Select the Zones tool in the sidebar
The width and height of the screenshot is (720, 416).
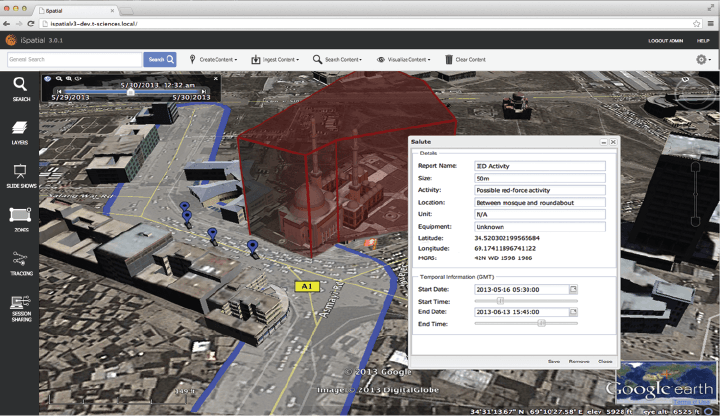(20, 217)
